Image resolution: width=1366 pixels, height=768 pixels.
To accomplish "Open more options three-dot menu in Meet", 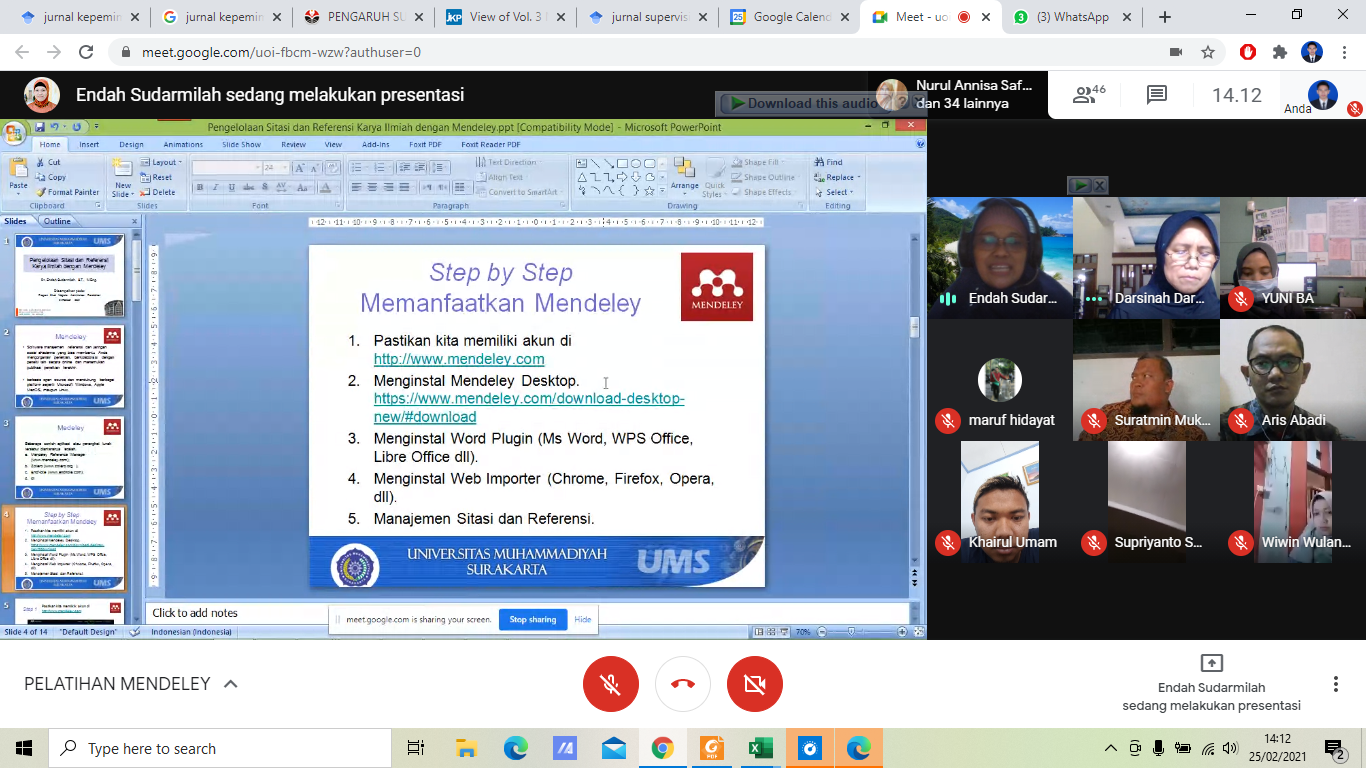I will pyautogui.click(x=1335, y=684).
